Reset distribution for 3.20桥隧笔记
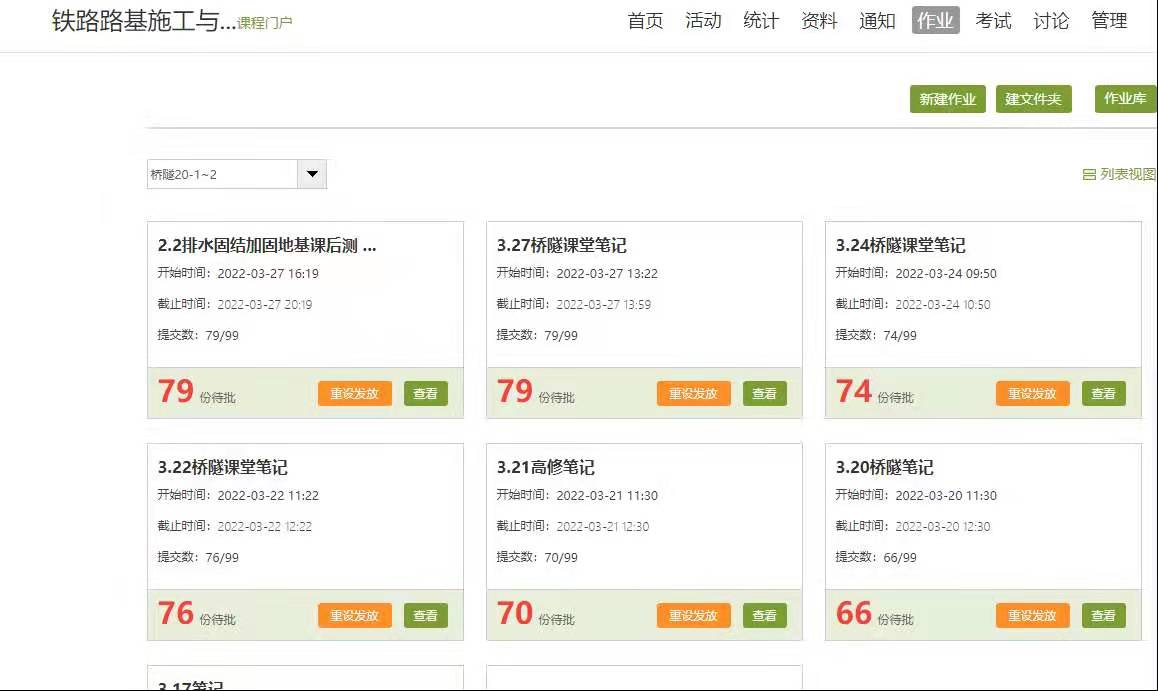The width and height of the screenshot is (1158, 691). pyautogui.click(x=1032, y=616)
